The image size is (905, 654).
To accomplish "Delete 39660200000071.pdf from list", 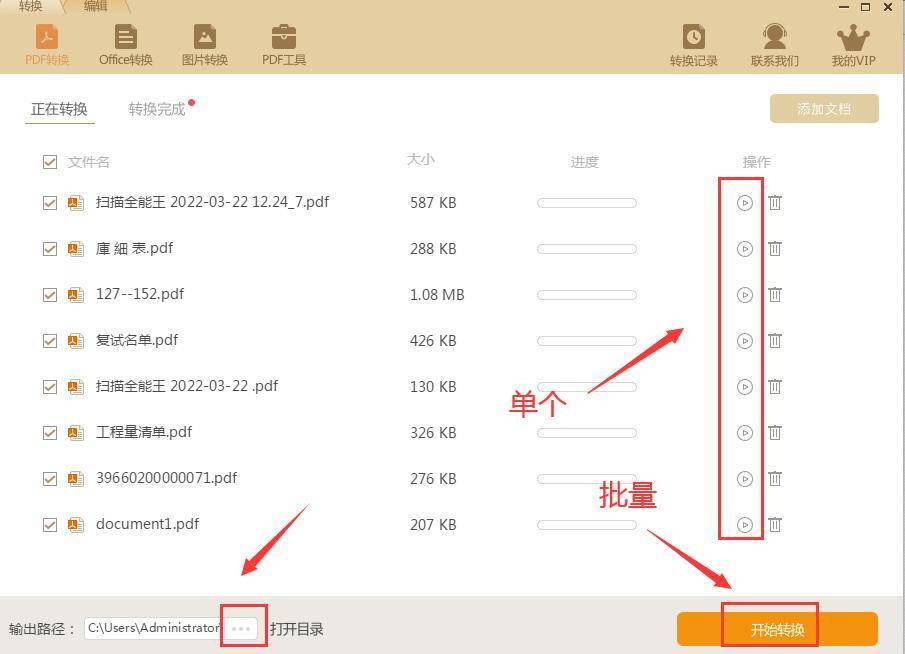I will 775,479.
